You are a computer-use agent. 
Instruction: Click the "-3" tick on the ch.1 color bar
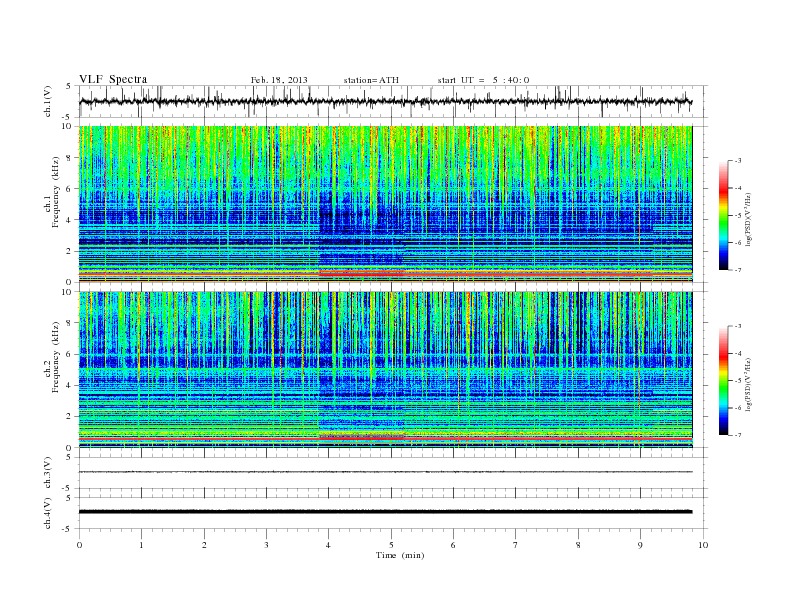point(737,161)
